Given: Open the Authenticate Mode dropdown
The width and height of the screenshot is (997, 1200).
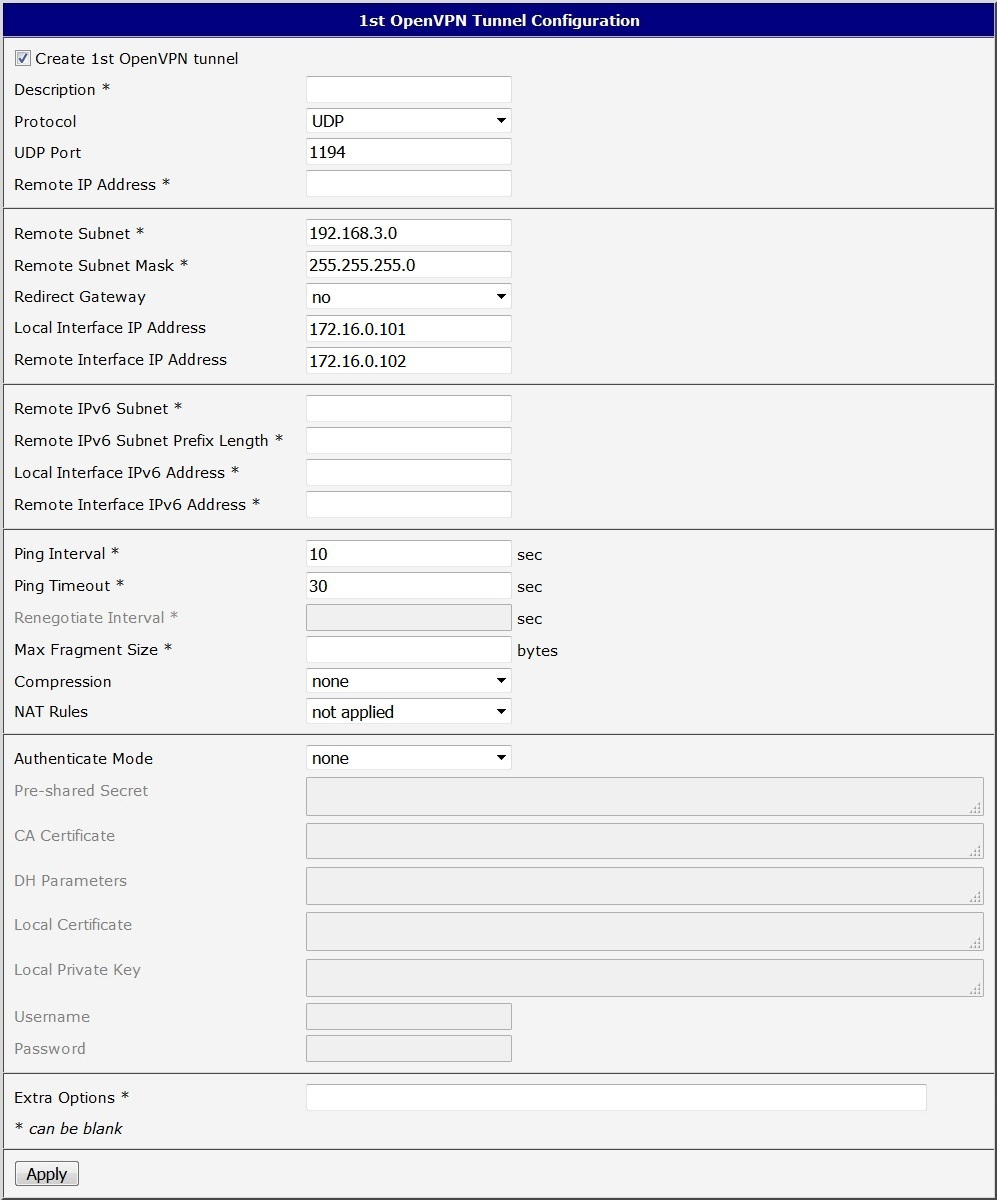Looking at the screenshot, I should 409,758.
